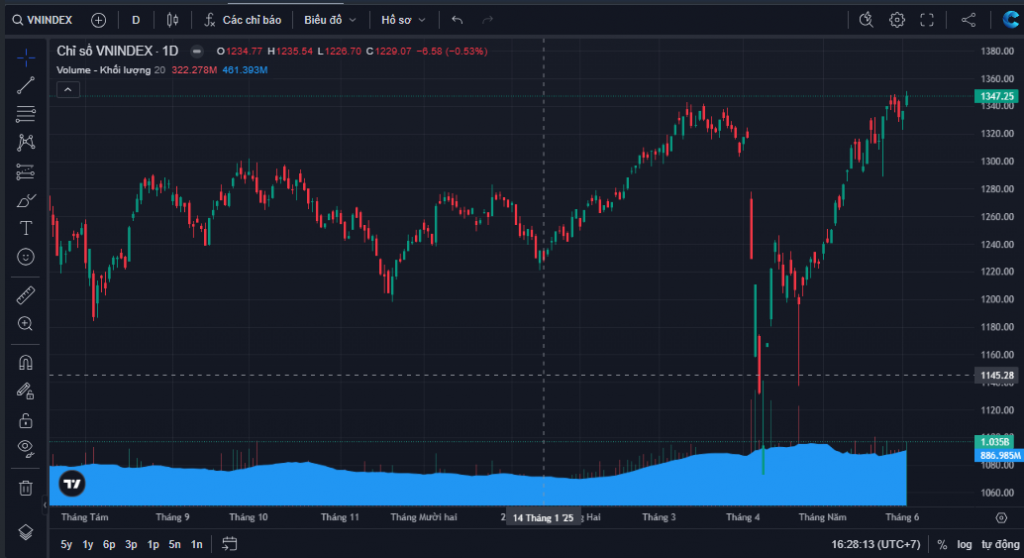Set range to 1n
Image resolution: width=1024 pixels, height=558 pixels.
pos(196,544)
